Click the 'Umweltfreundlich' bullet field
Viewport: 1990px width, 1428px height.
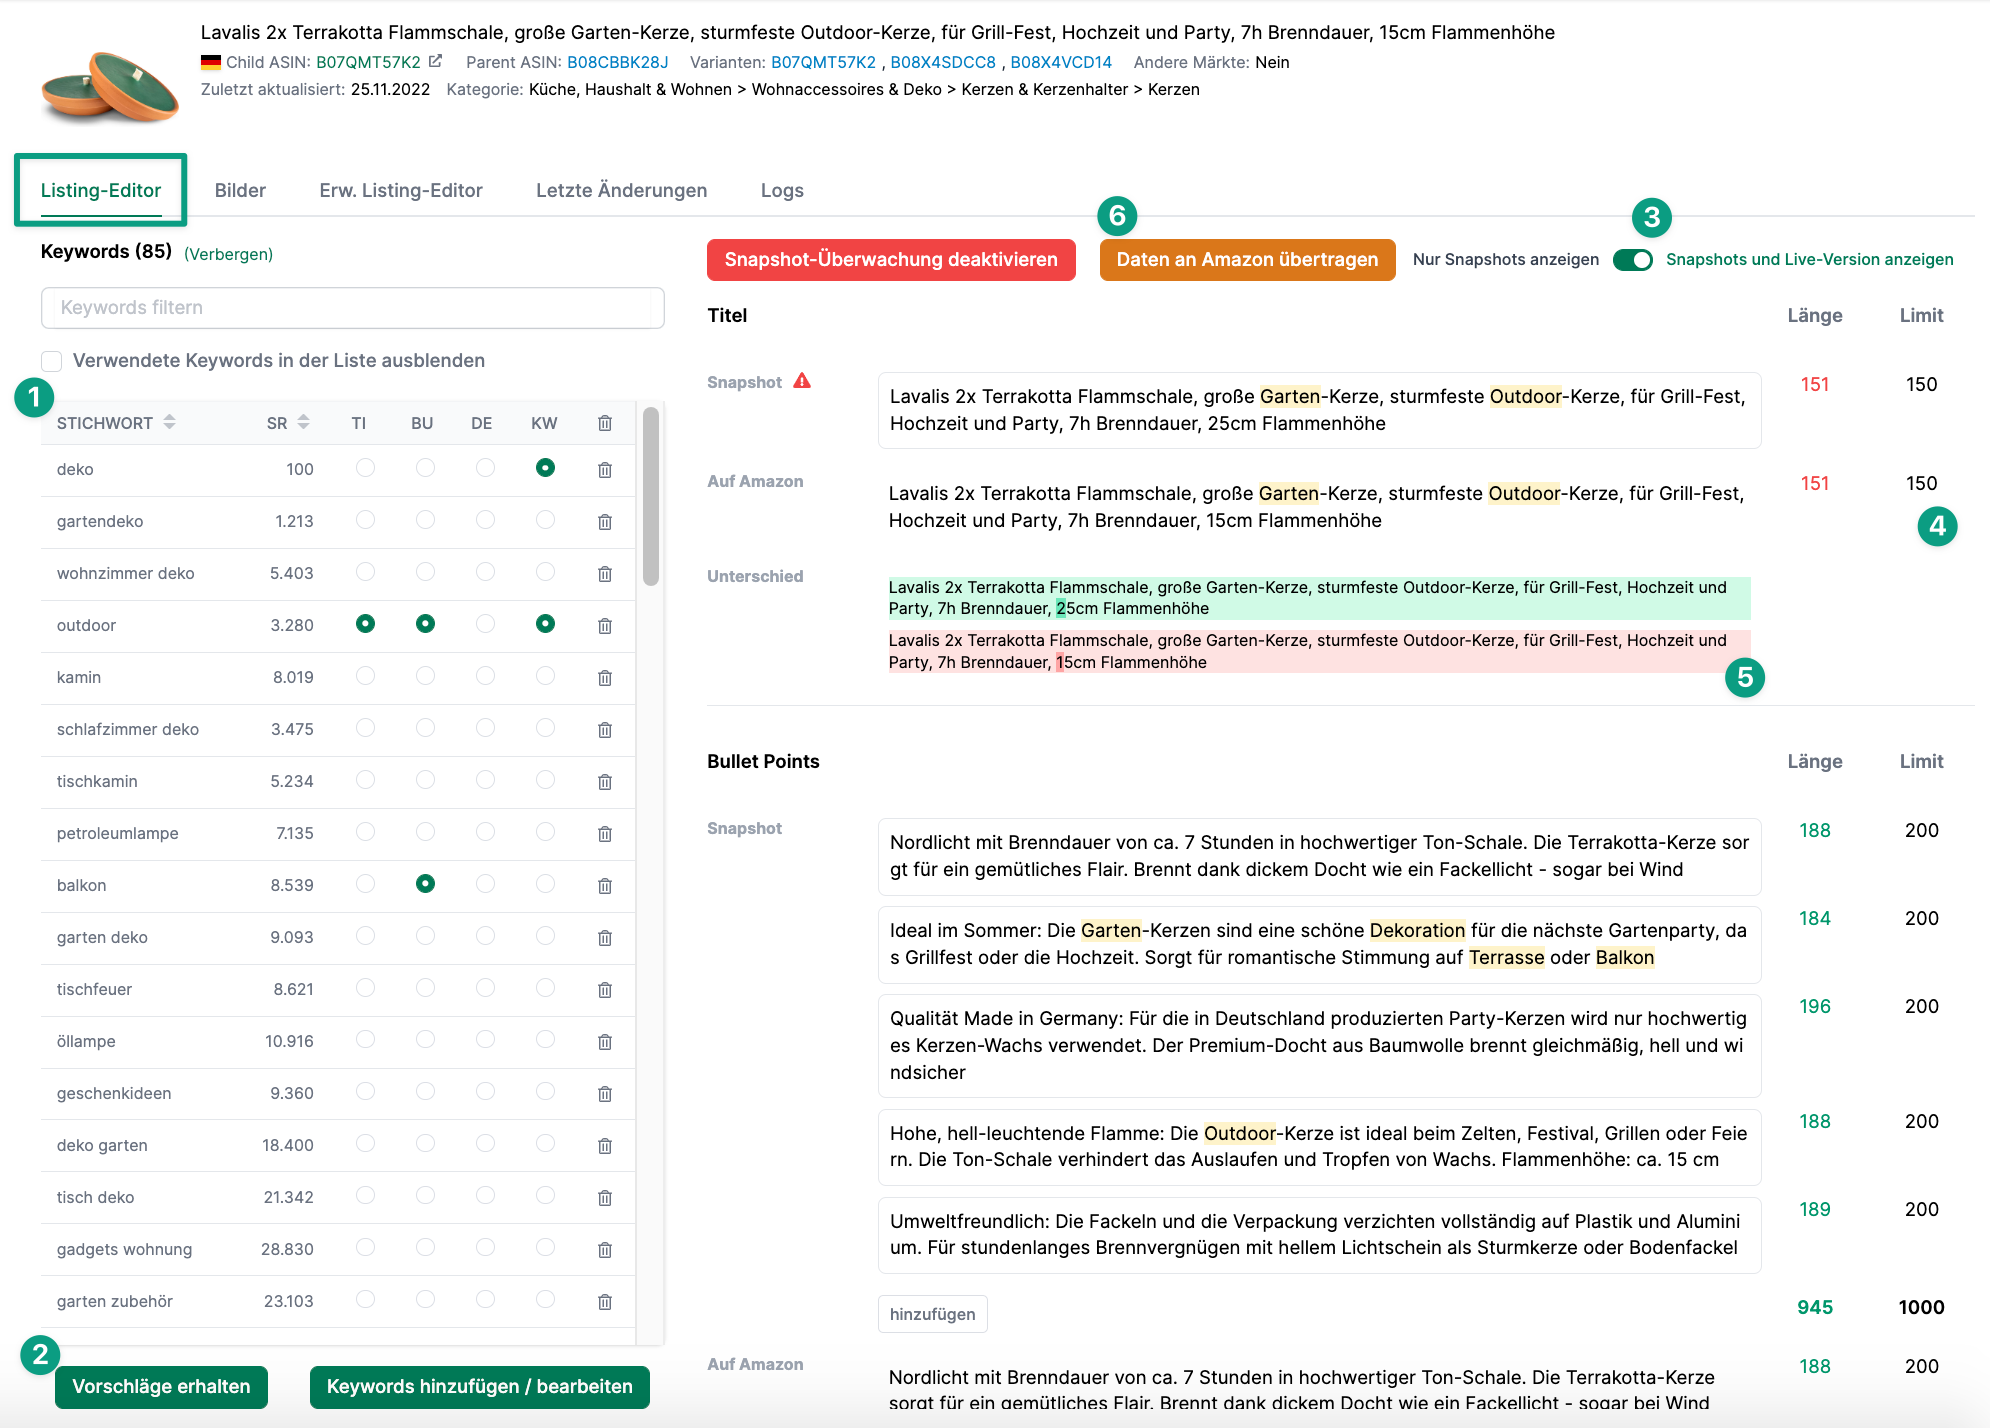point(1319,1235)
